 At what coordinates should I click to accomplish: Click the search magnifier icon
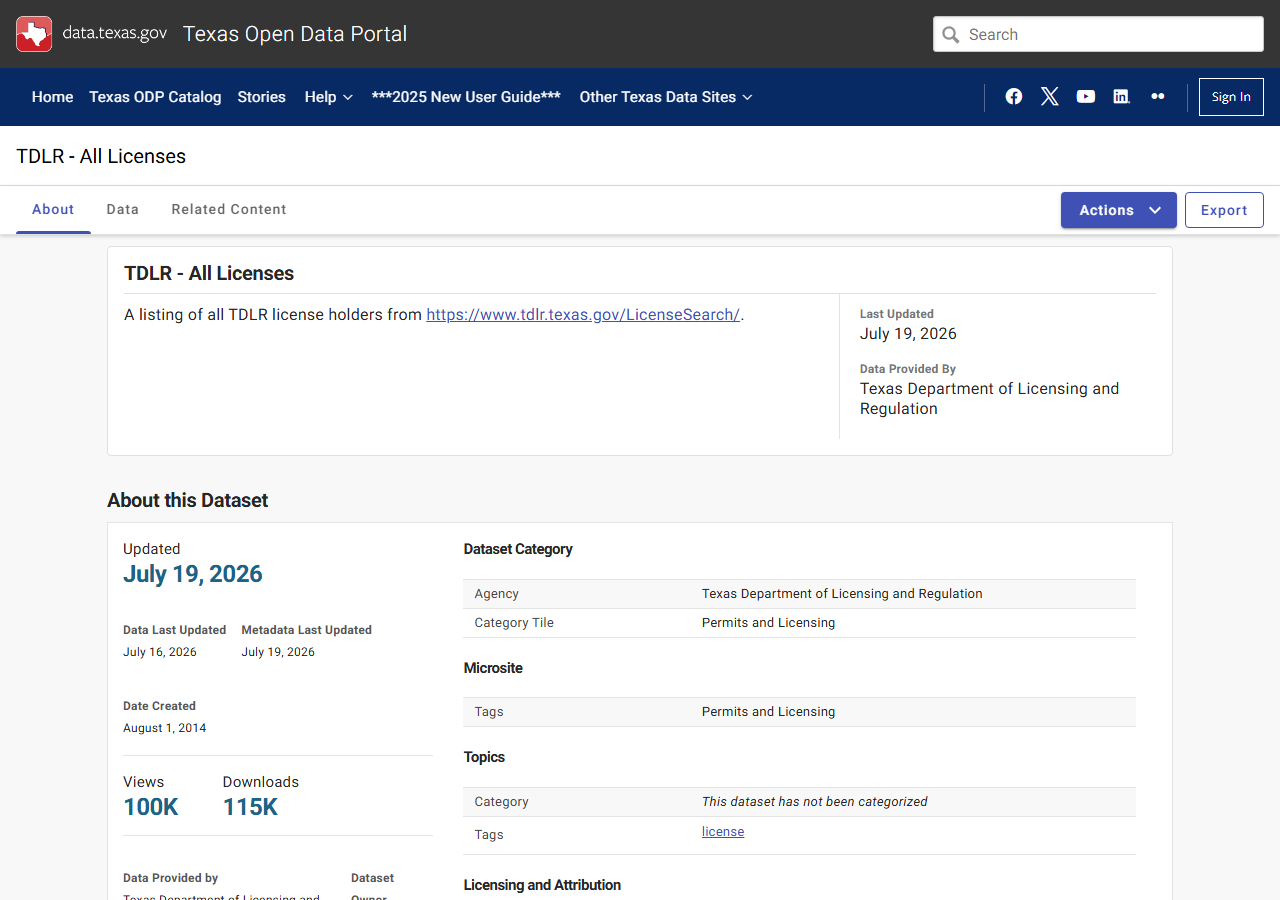click(951, 34)
